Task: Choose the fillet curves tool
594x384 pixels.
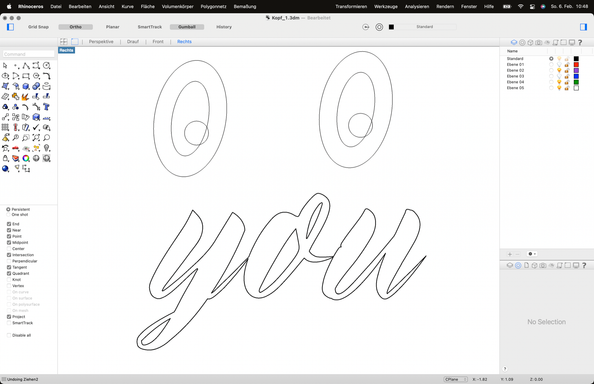Action: pyautogui.click(x=46, y=76)
